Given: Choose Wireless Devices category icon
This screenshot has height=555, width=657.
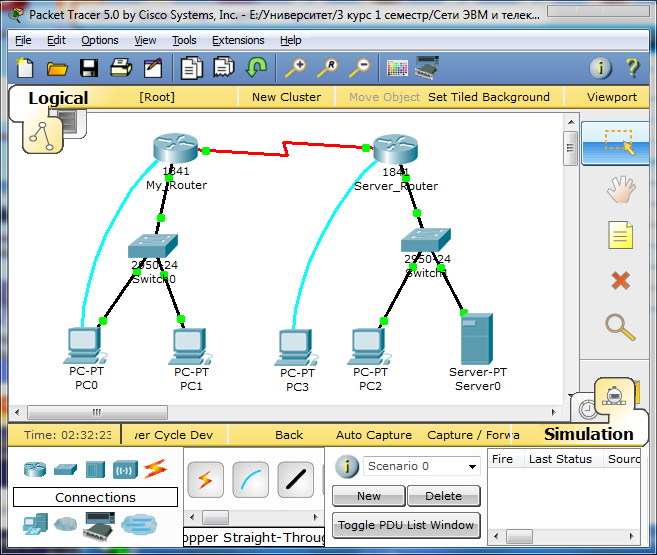Looking at the screenshot, I should point(125,470).
